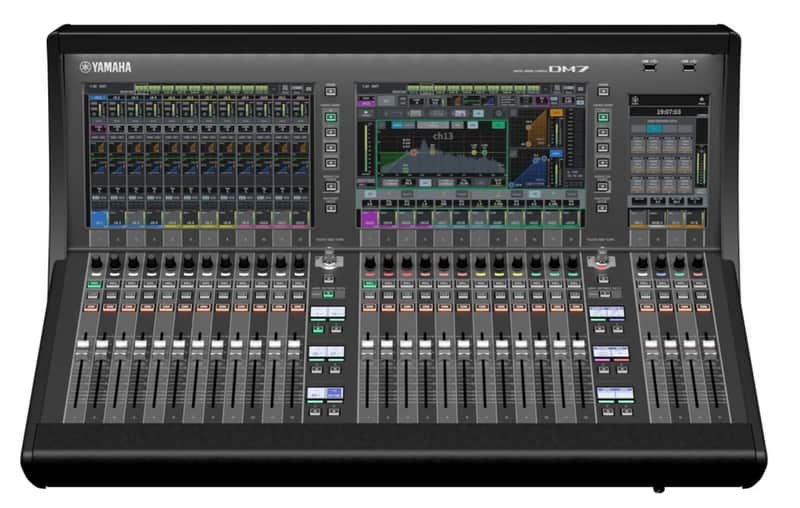
Task: Touch the last rotary encoder of the center bank
Action: 572,264
